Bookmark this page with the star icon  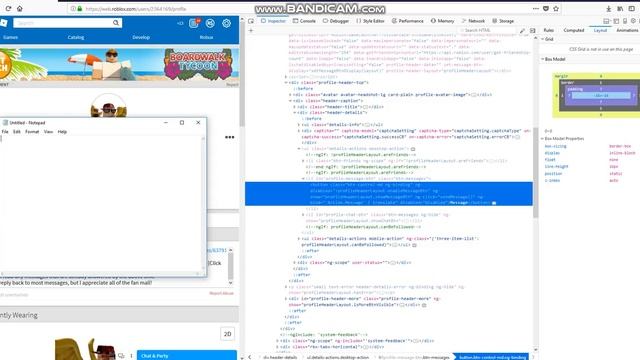pos(556,9)
